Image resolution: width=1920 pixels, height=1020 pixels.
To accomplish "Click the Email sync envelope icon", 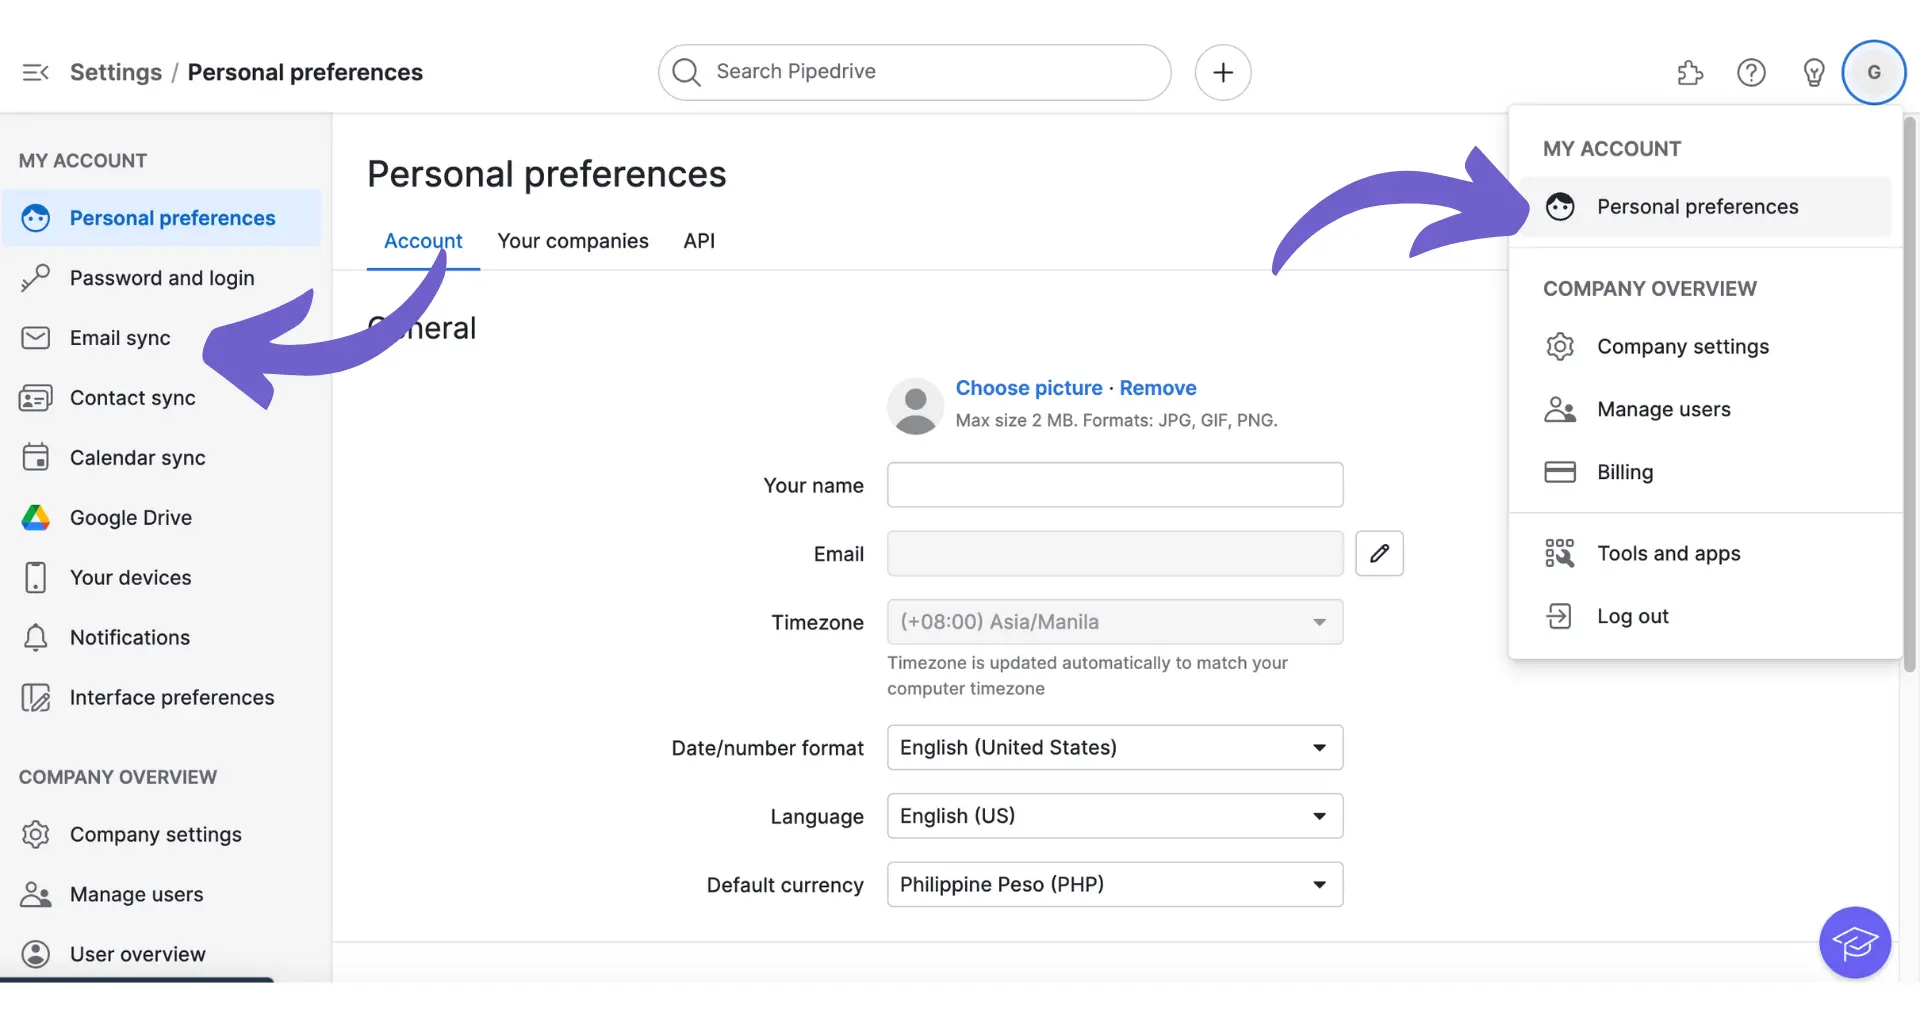I will pyautogui.click(x=36, y=338).
